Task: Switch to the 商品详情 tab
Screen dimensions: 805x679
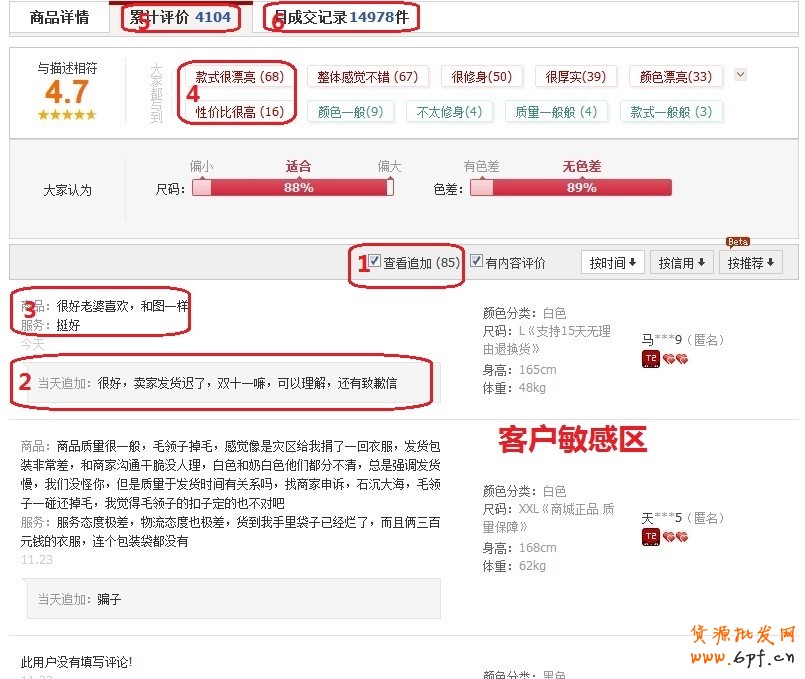Action: pos(59,17)
